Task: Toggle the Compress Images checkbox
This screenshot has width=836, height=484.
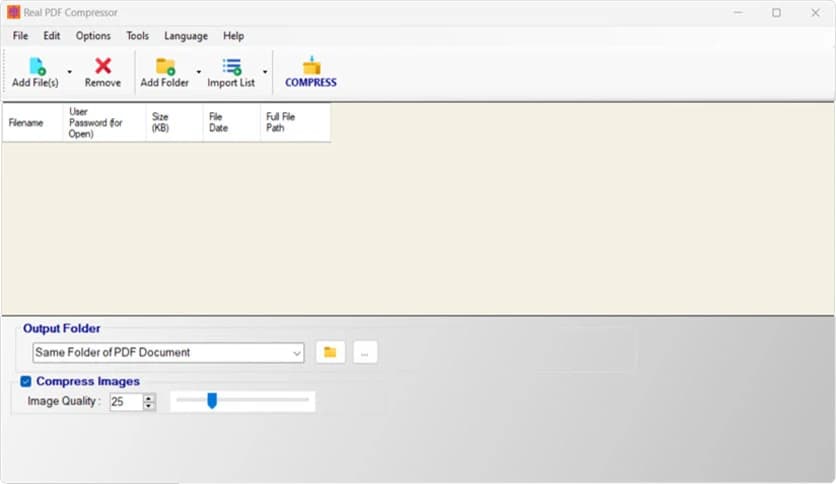Action: pos(26,381)
